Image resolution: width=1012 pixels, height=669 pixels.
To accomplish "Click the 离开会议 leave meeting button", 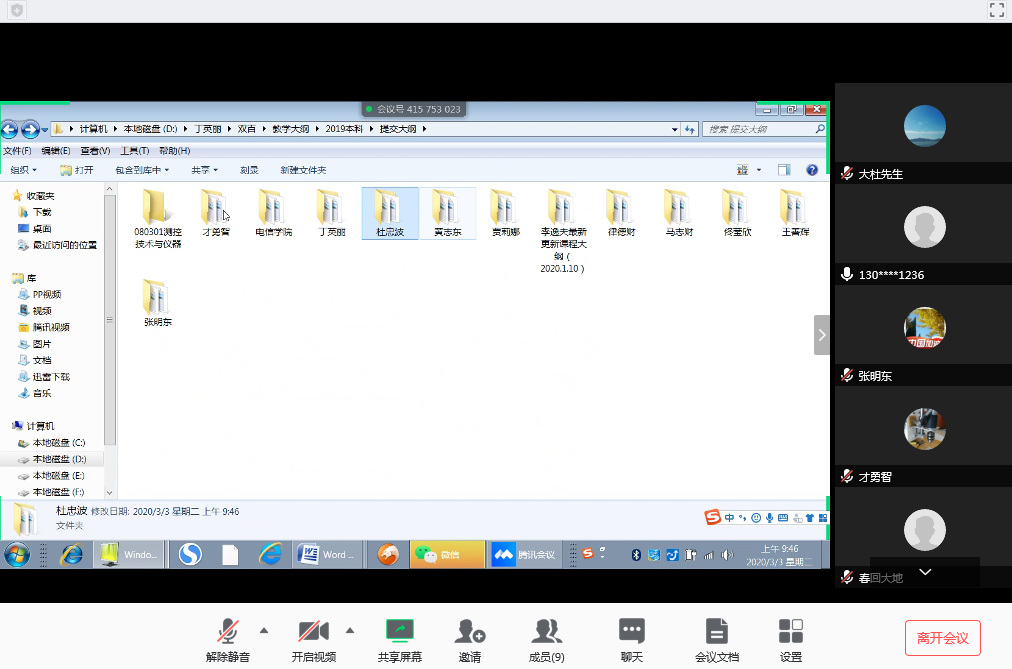I will tap(942, 638).
